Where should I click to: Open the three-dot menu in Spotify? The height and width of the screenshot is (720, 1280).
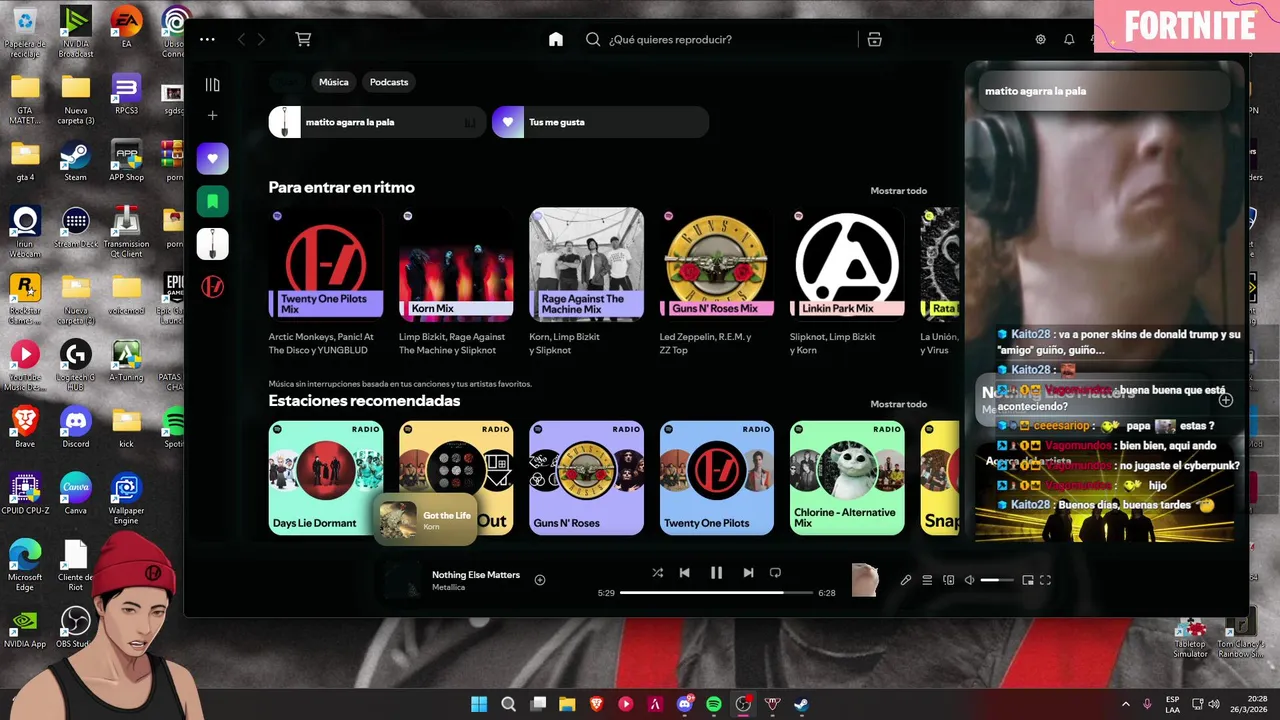coord(207,39)
